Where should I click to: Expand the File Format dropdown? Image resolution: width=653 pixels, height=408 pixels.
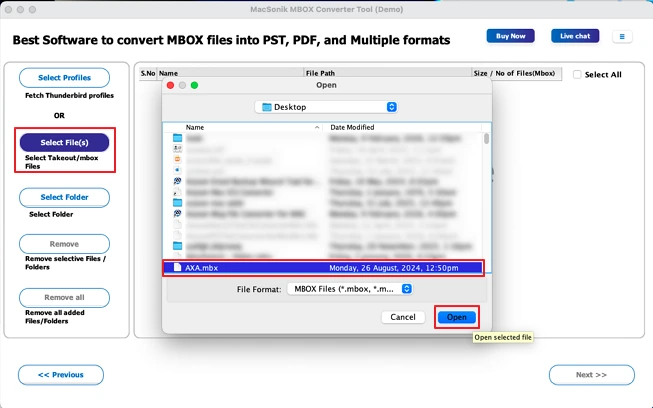350,289
